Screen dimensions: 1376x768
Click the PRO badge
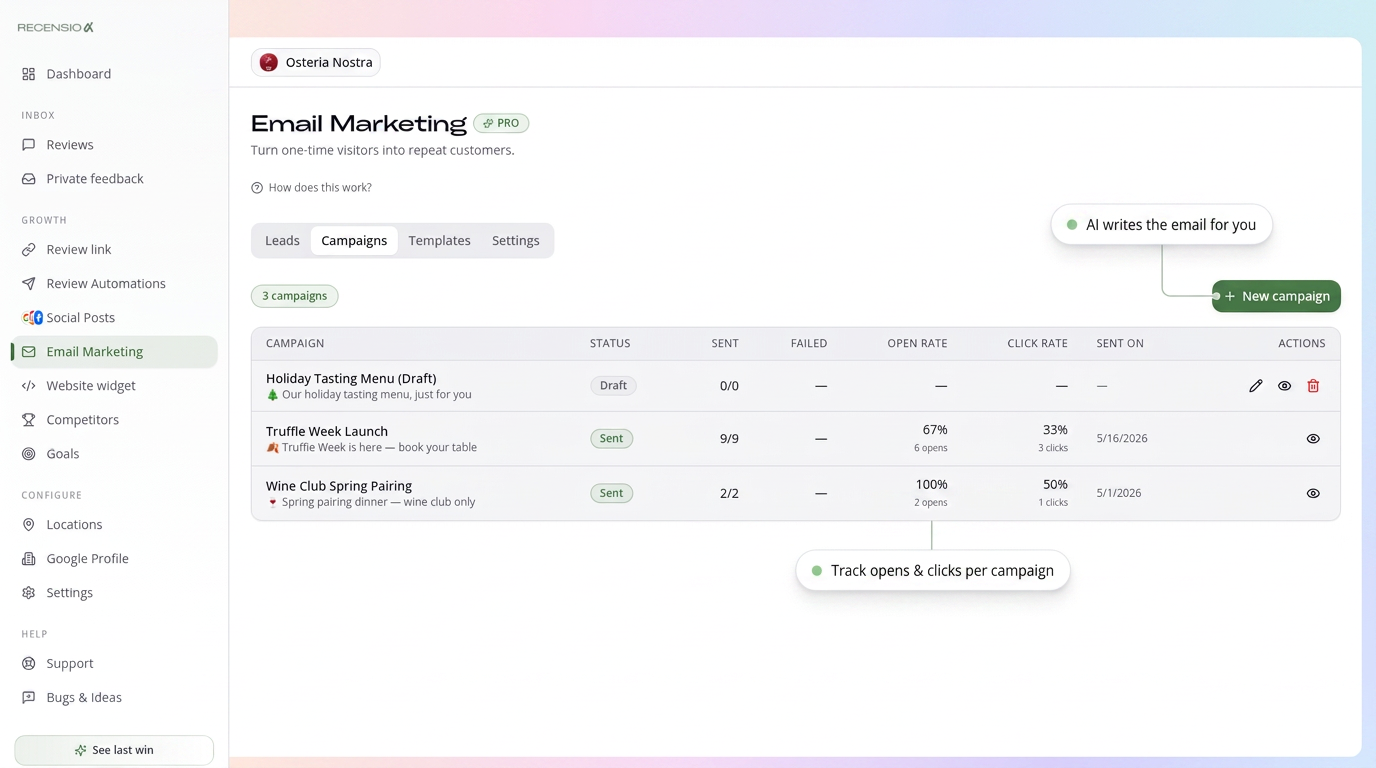point(501,123)
